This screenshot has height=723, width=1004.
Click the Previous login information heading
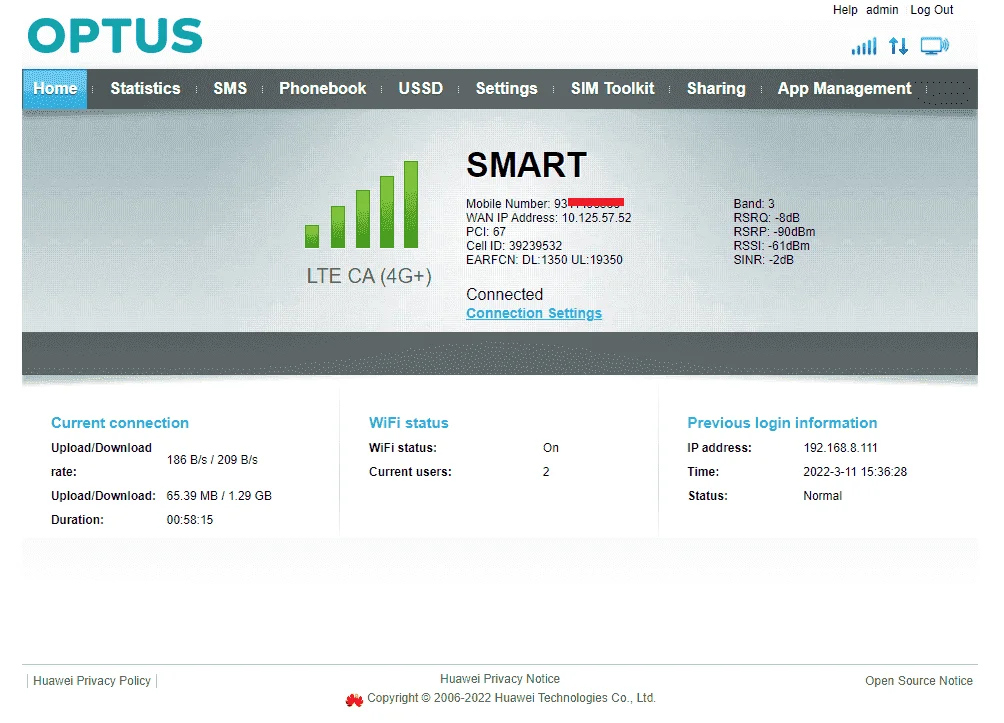click(782, 423)
